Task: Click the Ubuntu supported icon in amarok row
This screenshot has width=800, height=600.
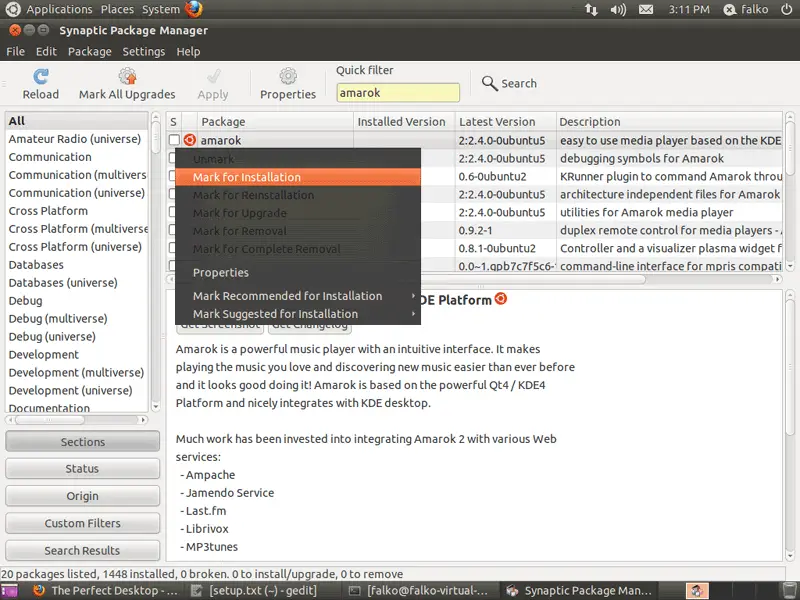Action: coord(190,140)
